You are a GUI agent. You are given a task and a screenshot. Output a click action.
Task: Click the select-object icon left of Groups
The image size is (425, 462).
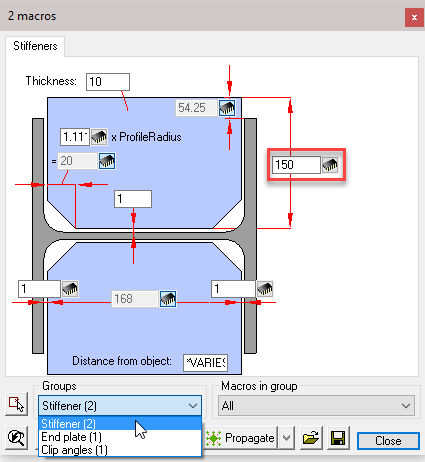(16, 404)
